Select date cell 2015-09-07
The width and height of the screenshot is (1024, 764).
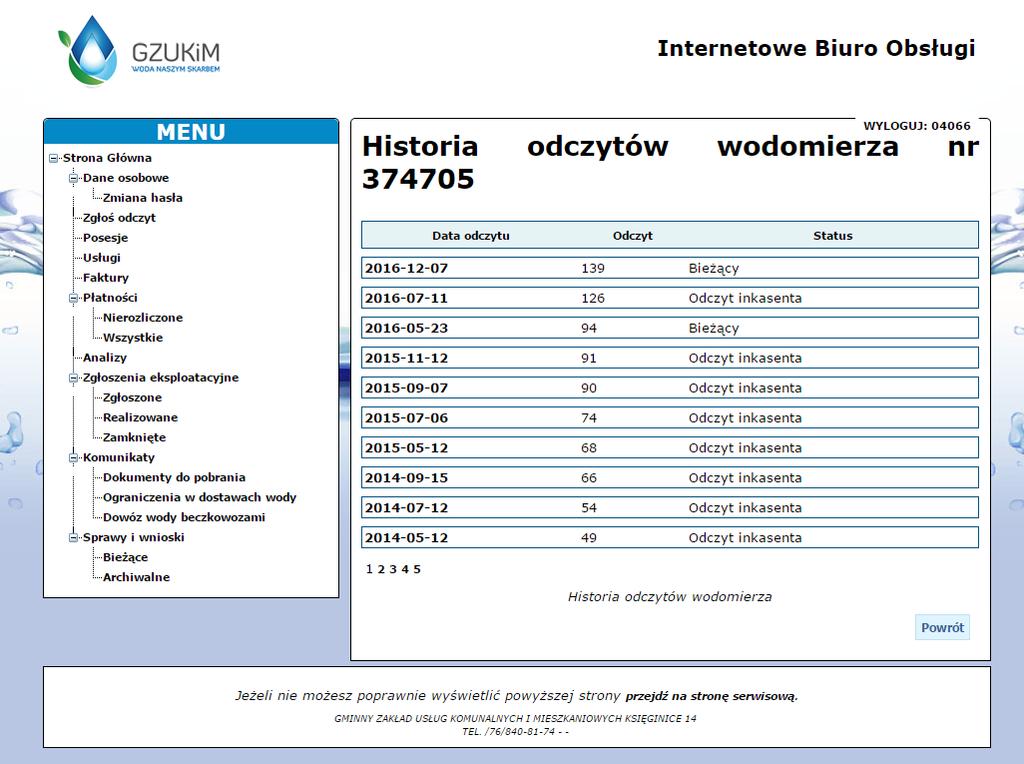(x=406, y=389)
